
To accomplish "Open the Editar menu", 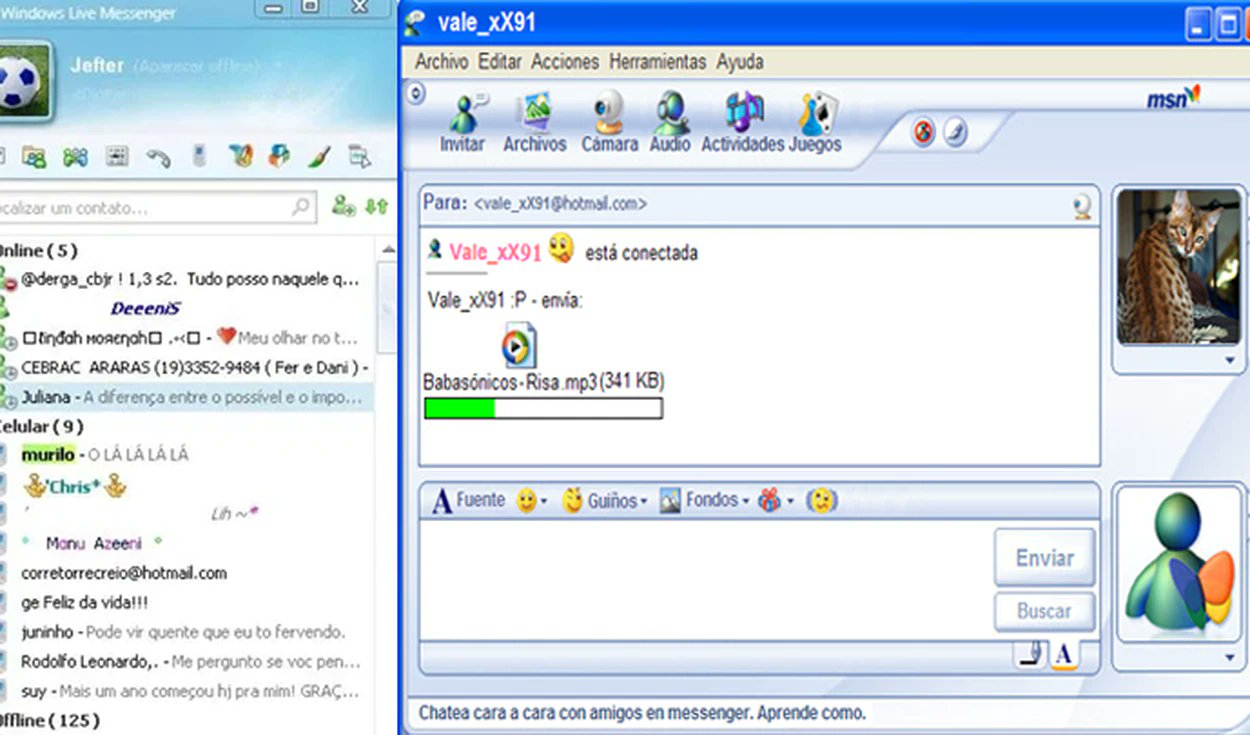I will pyautogui.click(x=500, y=62).
